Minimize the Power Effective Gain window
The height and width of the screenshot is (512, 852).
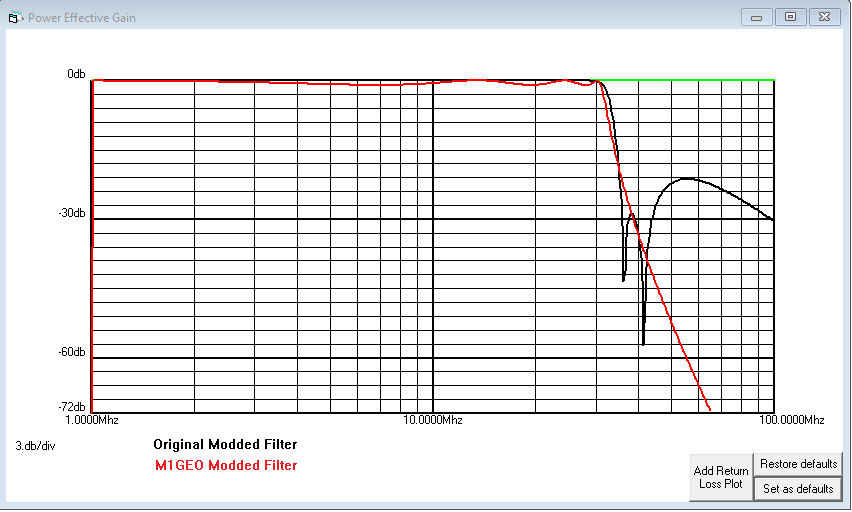coord(756,17)
